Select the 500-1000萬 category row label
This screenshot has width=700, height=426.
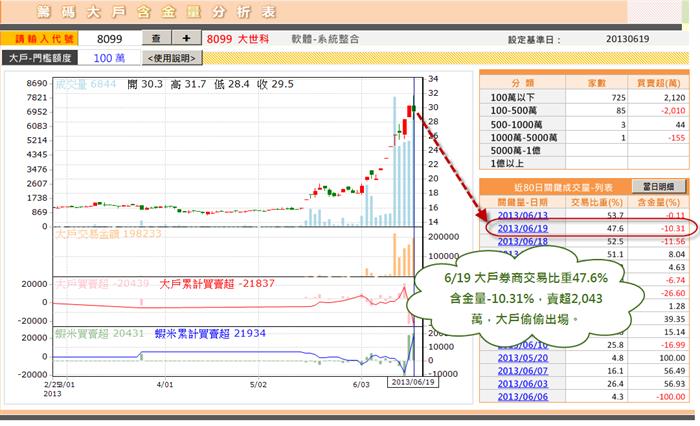click(x=515, y=124)
